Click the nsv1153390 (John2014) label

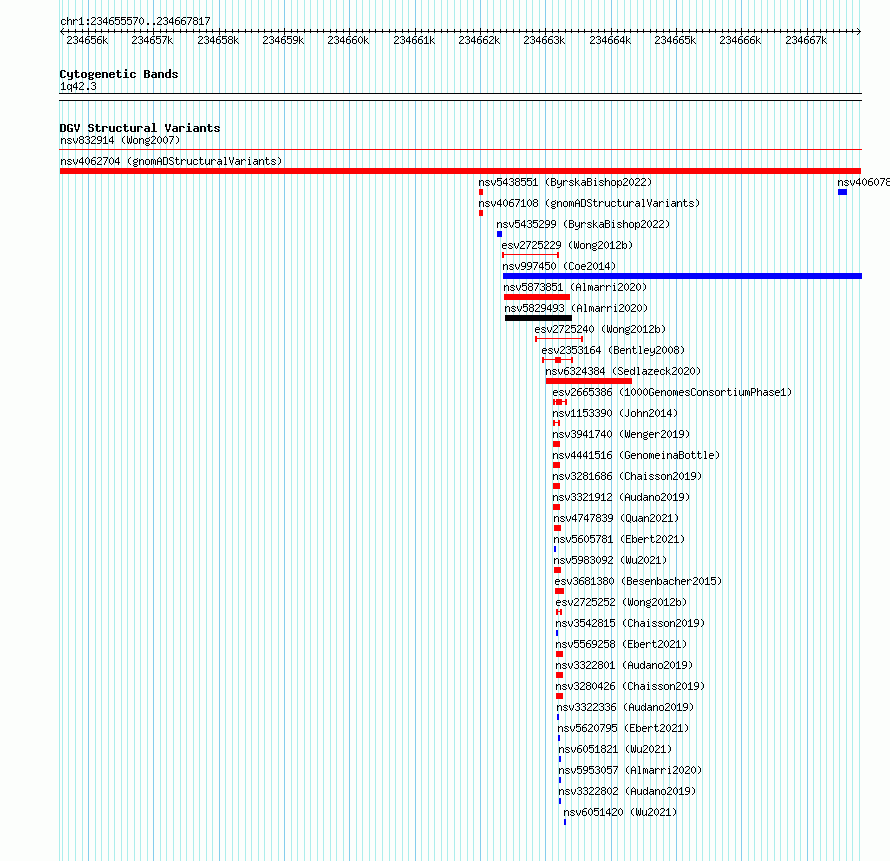pyautogui.click(x=615, y=413)
